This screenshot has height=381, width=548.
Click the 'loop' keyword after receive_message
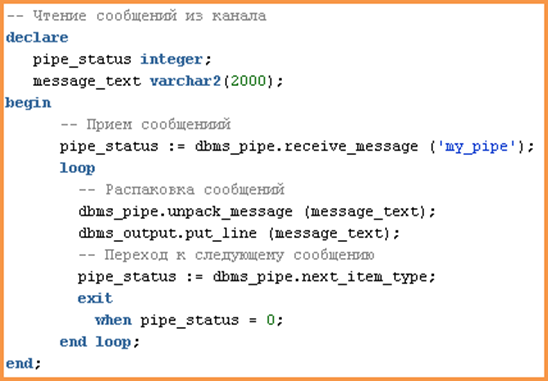point(77,168)
